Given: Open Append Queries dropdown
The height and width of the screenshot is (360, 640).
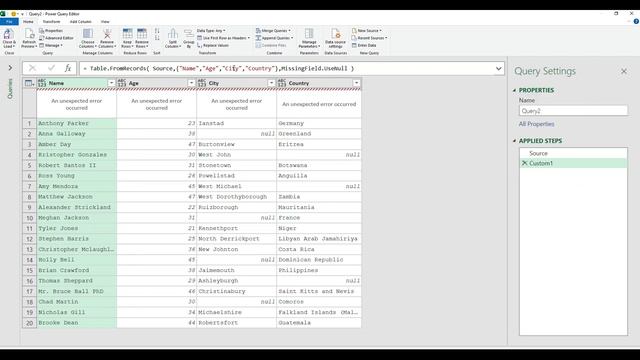Looking at the screenshot, I should coord(274,38).
